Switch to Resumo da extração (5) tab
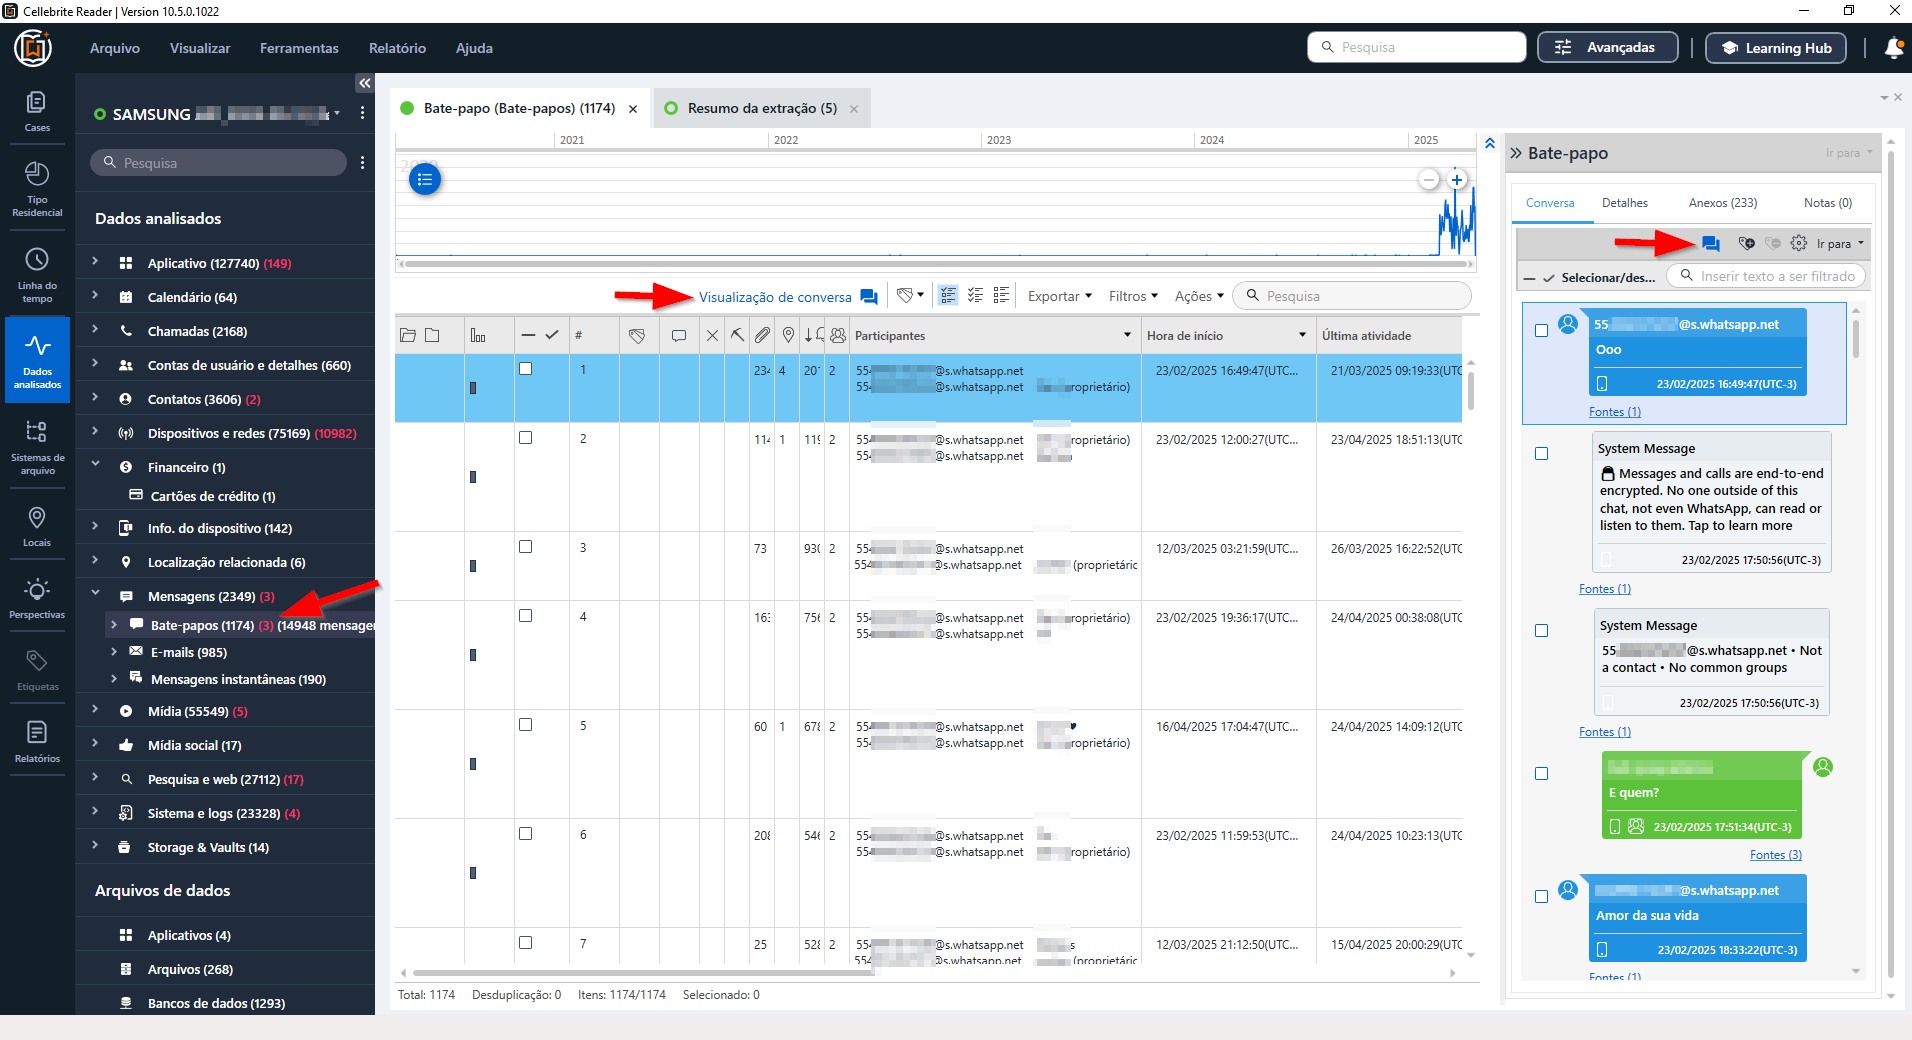The width and height of the screenshot is (1912, 1040). (x=762, y=108)
